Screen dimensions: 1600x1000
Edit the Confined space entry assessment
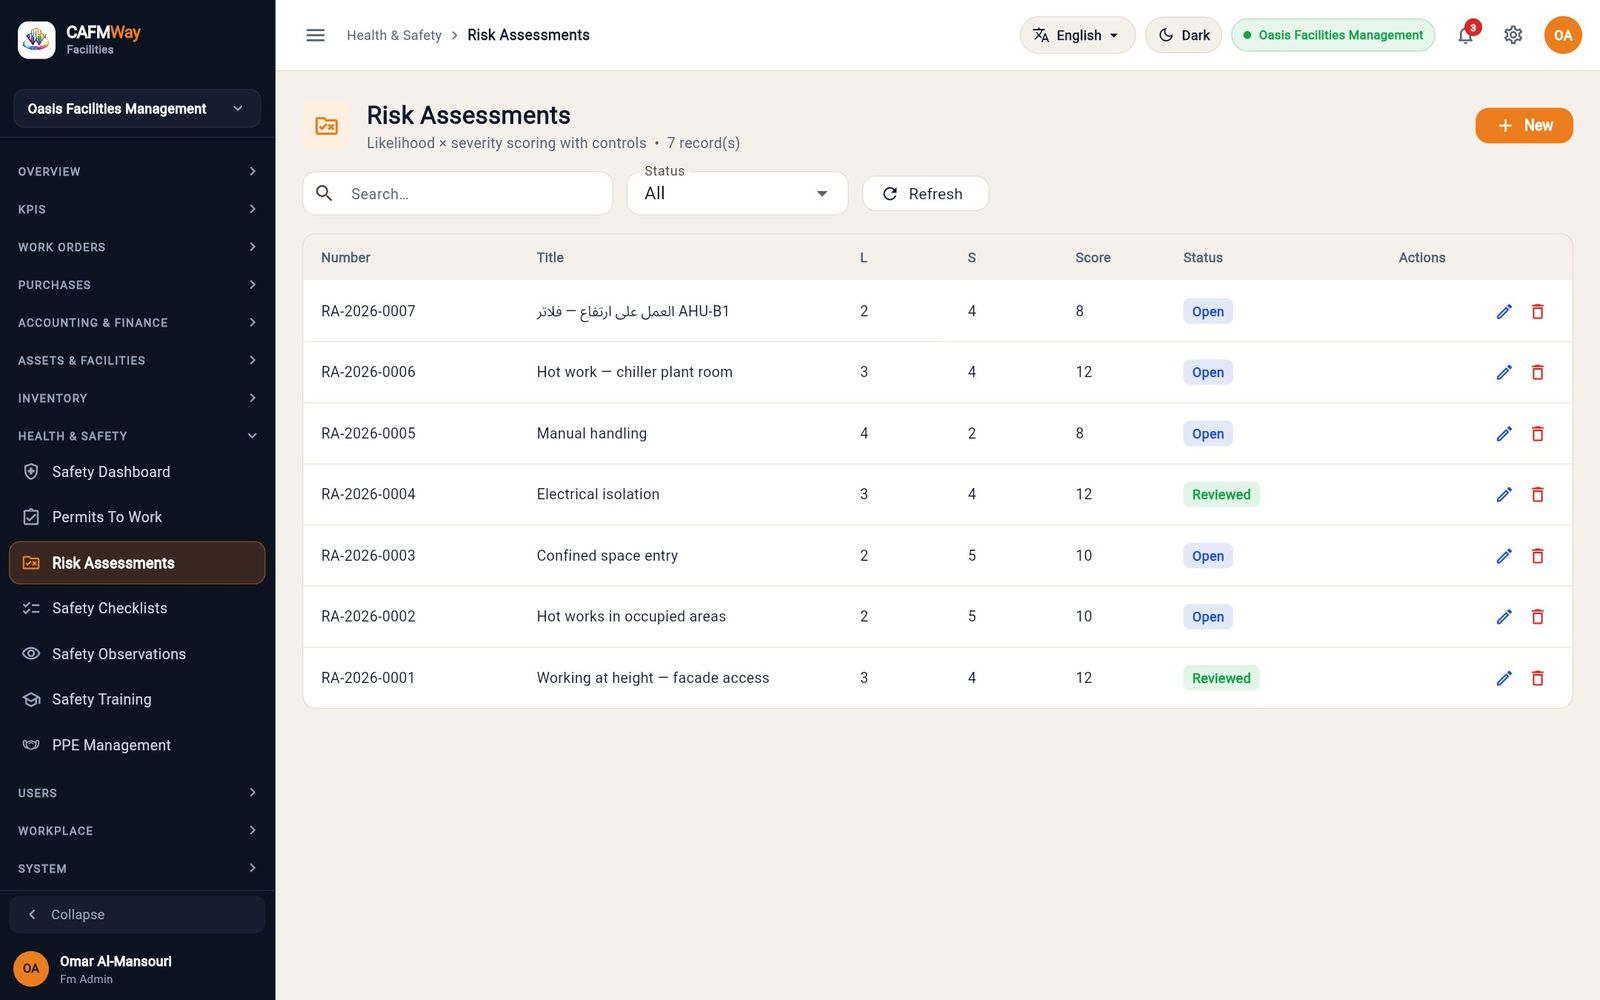coord(1504,555)
